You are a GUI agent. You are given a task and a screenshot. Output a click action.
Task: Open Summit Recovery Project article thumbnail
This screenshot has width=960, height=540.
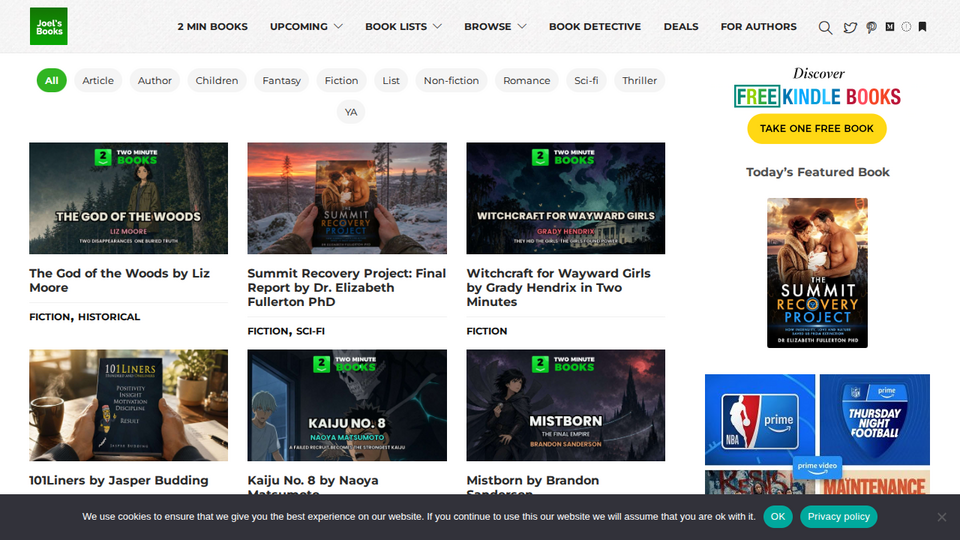pos(347,198)
